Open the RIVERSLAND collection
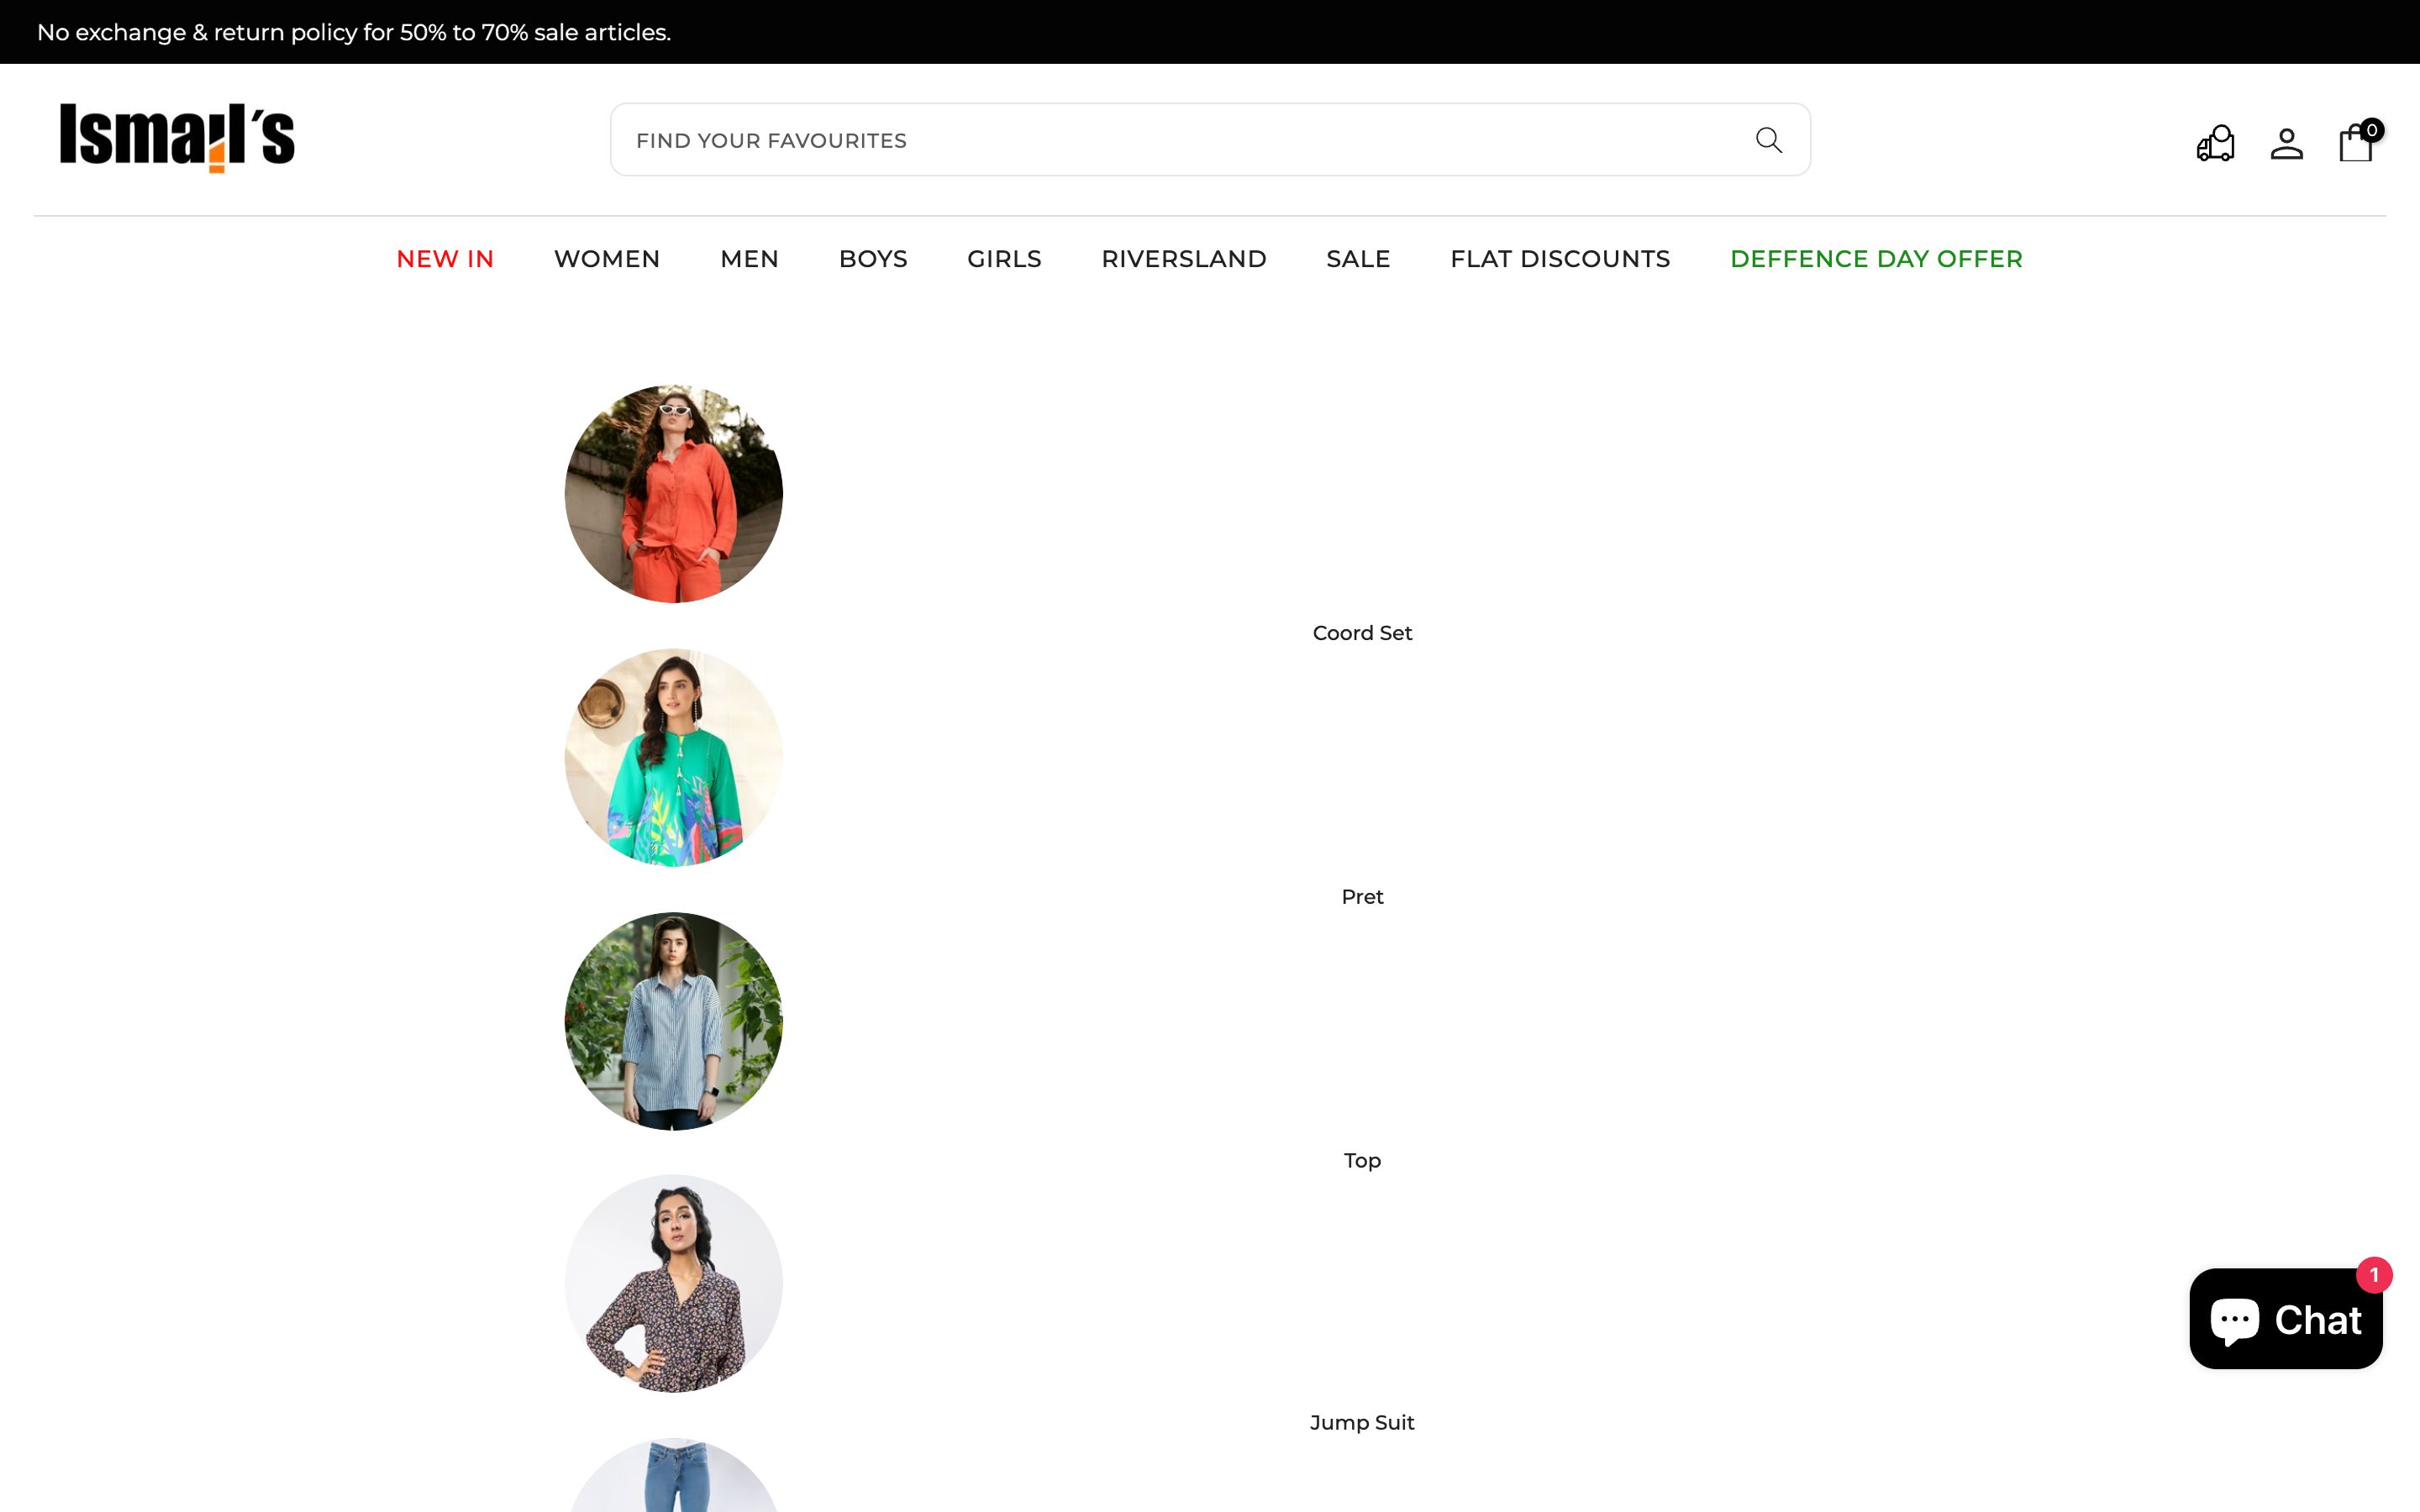The width and height of the screenshot is (2420, 1512). pos(1184,259)
